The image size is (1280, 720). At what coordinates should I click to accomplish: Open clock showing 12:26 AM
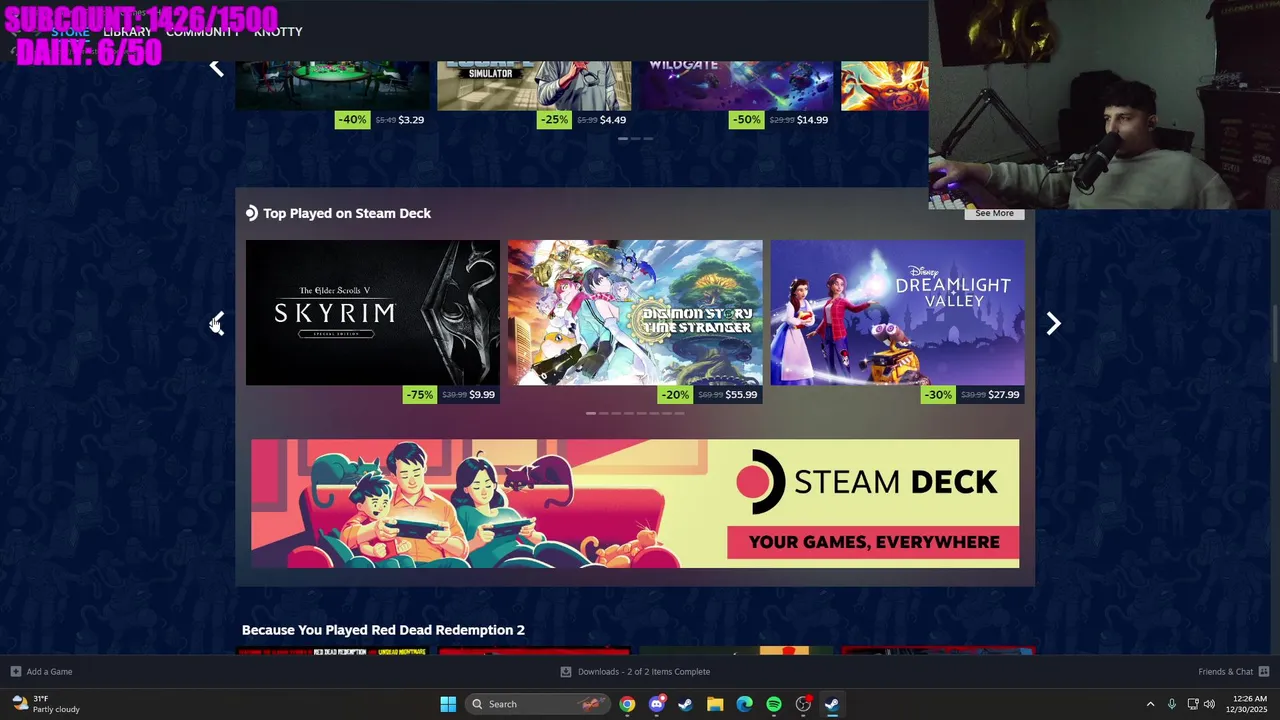click(x=1245, y=704)
